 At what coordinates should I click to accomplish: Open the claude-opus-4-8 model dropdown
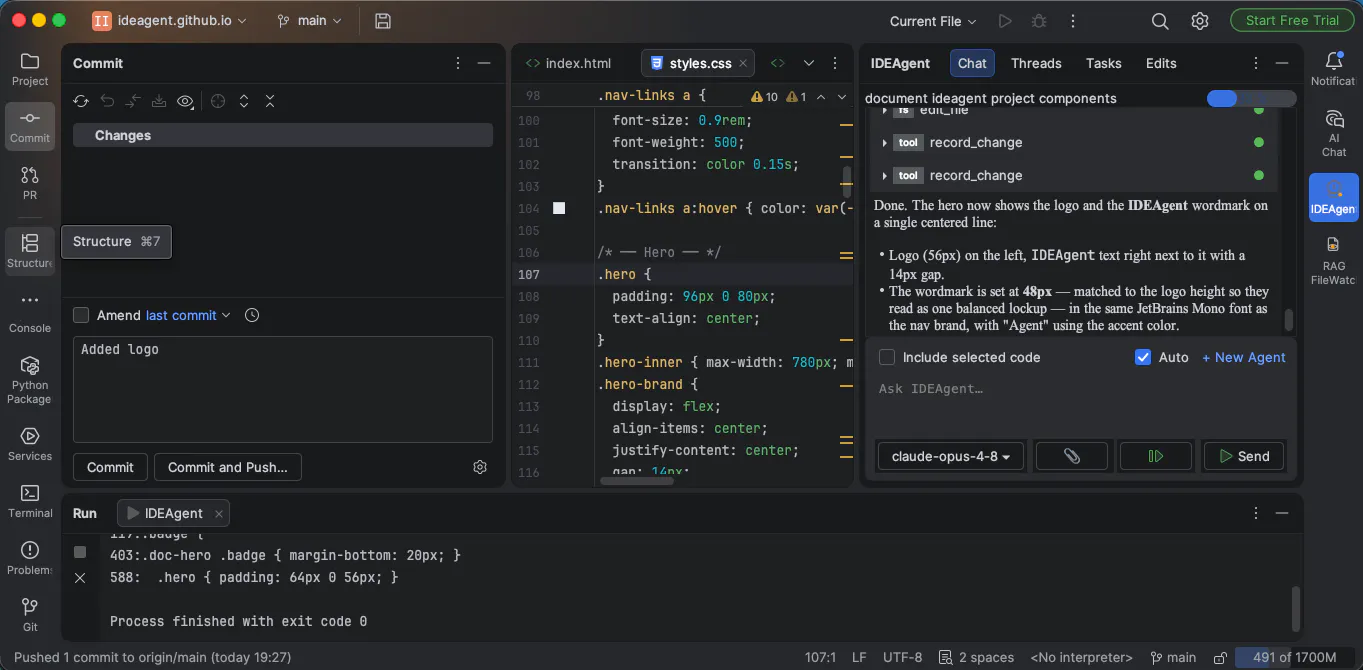(951, 456)
